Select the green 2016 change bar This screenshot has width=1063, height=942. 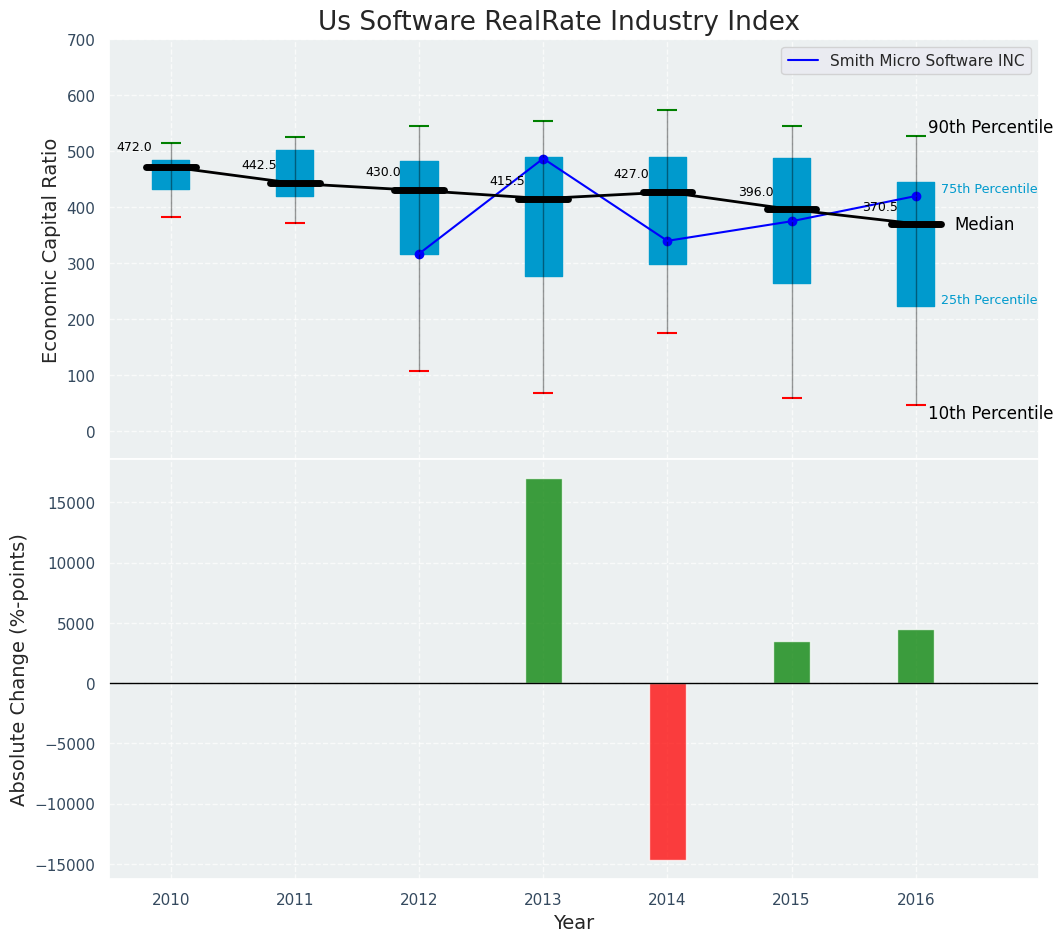[x=915, y=656]
